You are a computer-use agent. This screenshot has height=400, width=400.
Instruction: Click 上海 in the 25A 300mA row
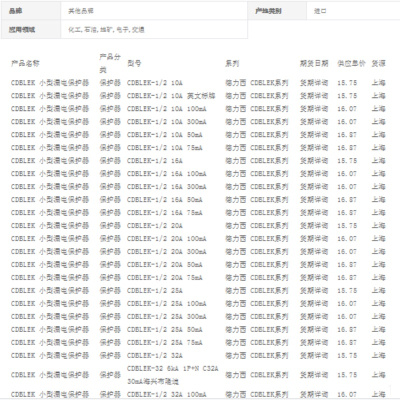(379, 317)
